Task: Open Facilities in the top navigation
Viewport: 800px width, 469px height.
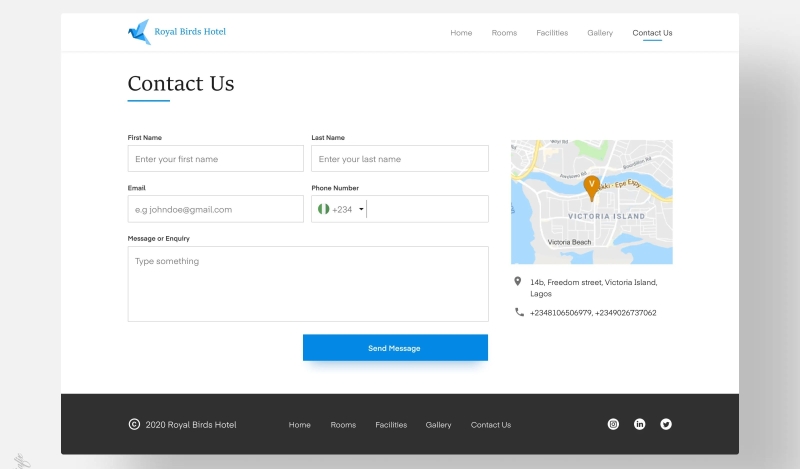Action: click(x=552, y=33)
